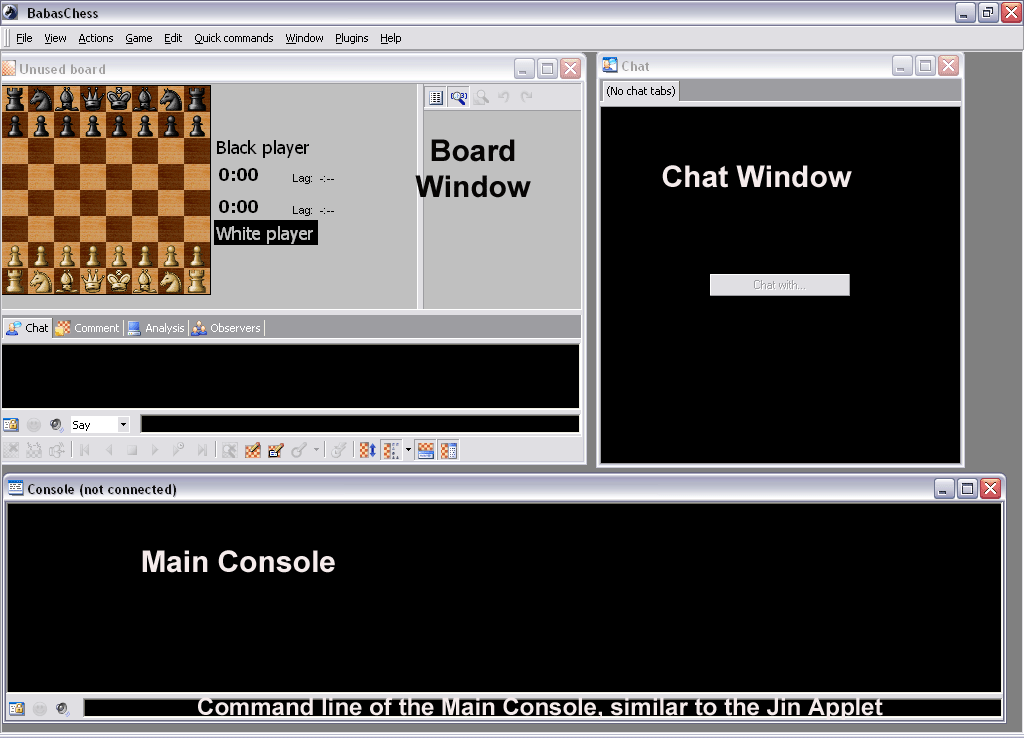
Task: Click the Main Console command line input
Action: pyautogui.click(x=543, y=708)
